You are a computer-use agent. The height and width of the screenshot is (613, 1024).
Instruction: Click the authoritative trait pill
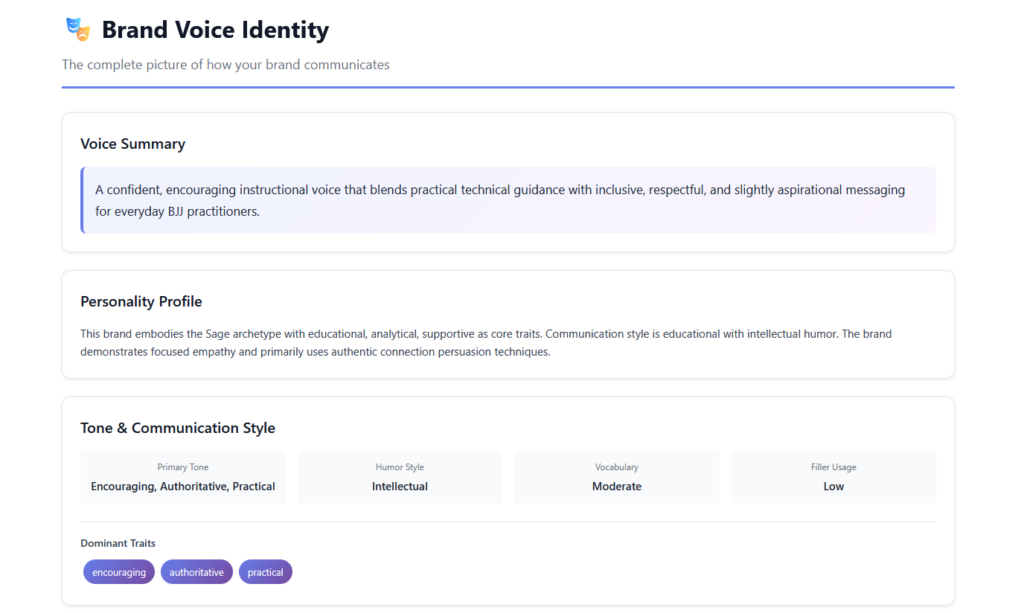pos(196,572)
